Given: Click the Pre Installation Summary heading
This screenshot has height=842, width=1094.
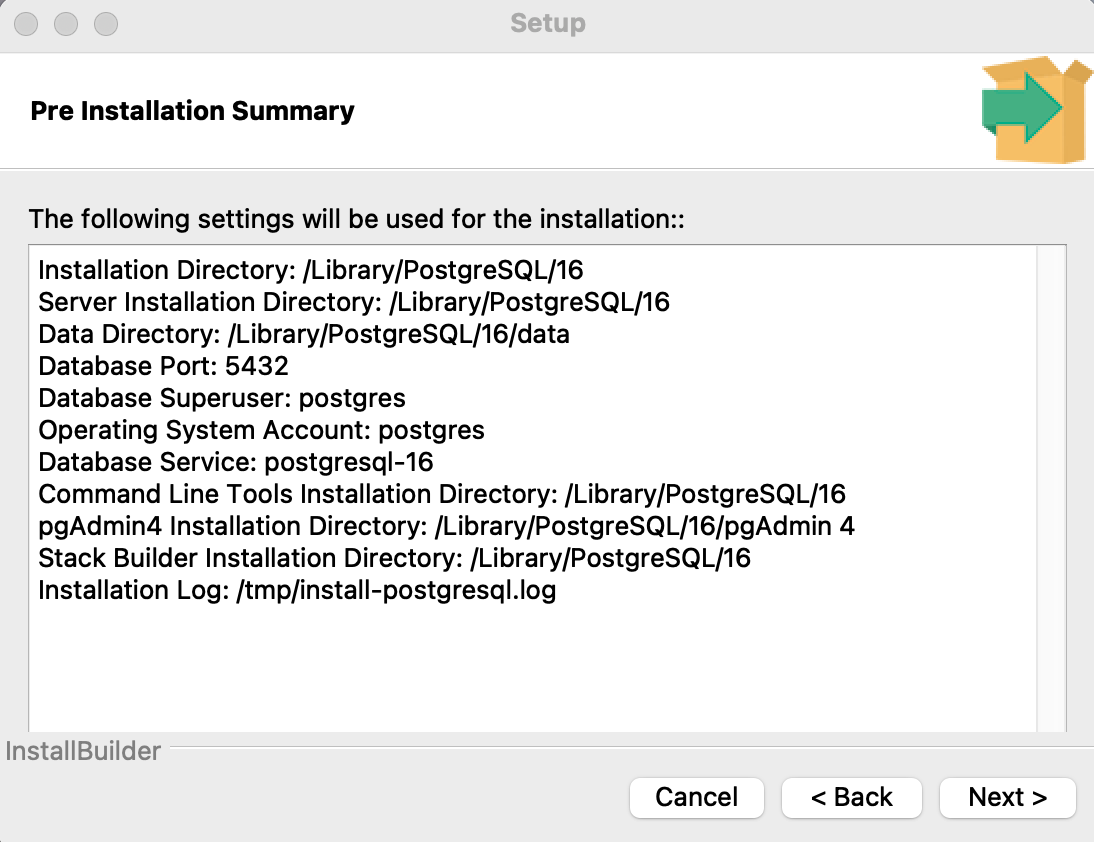Looking at the screenshot, I should pos(192,111).
